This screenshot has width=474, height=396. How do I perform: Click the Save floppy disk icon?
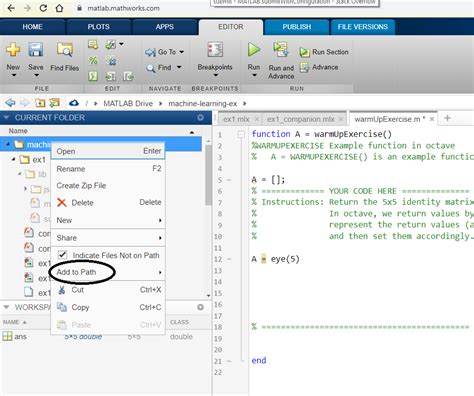pyautogui.click(x=35, y=49)
